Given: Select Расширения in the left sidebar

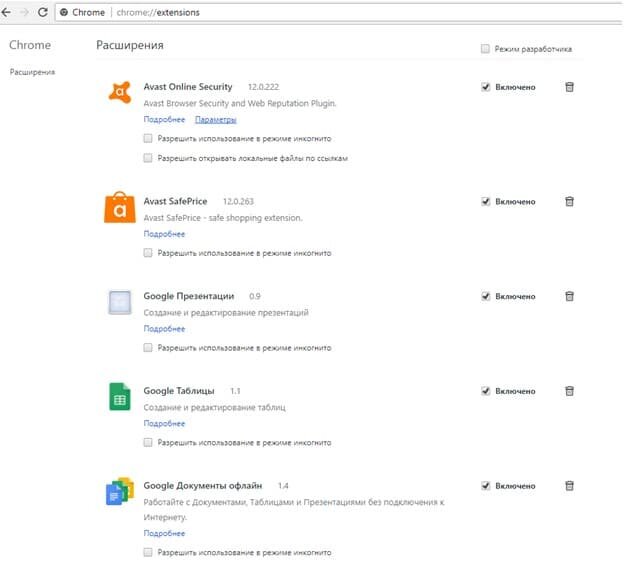Looking at the screenshot, I should pos(32,72).
